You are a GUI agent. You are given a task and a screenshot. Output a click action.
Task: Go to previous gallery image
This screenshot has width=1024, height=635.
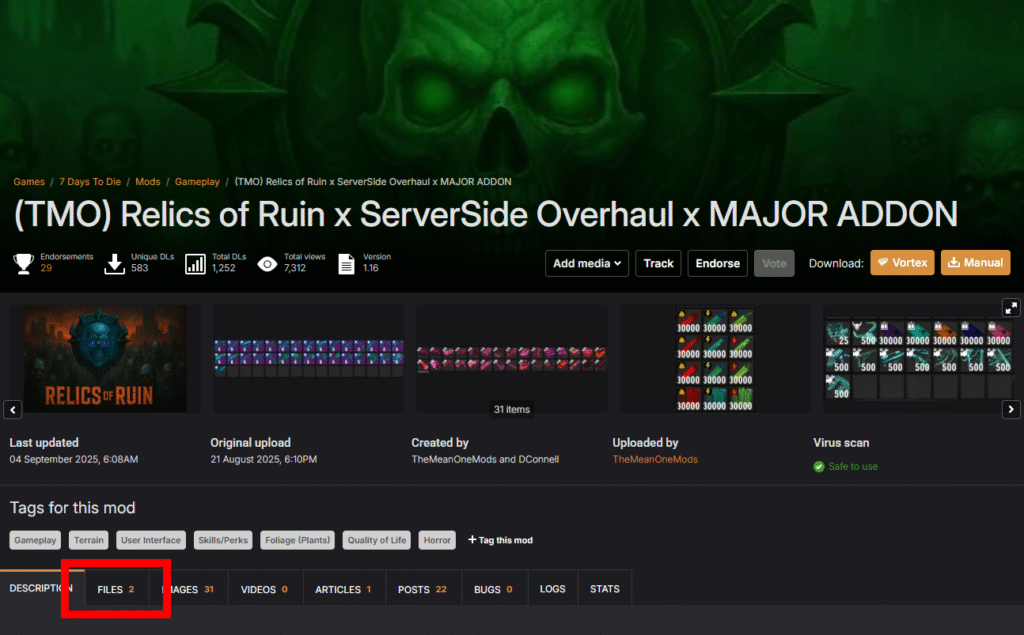[13, 410]
